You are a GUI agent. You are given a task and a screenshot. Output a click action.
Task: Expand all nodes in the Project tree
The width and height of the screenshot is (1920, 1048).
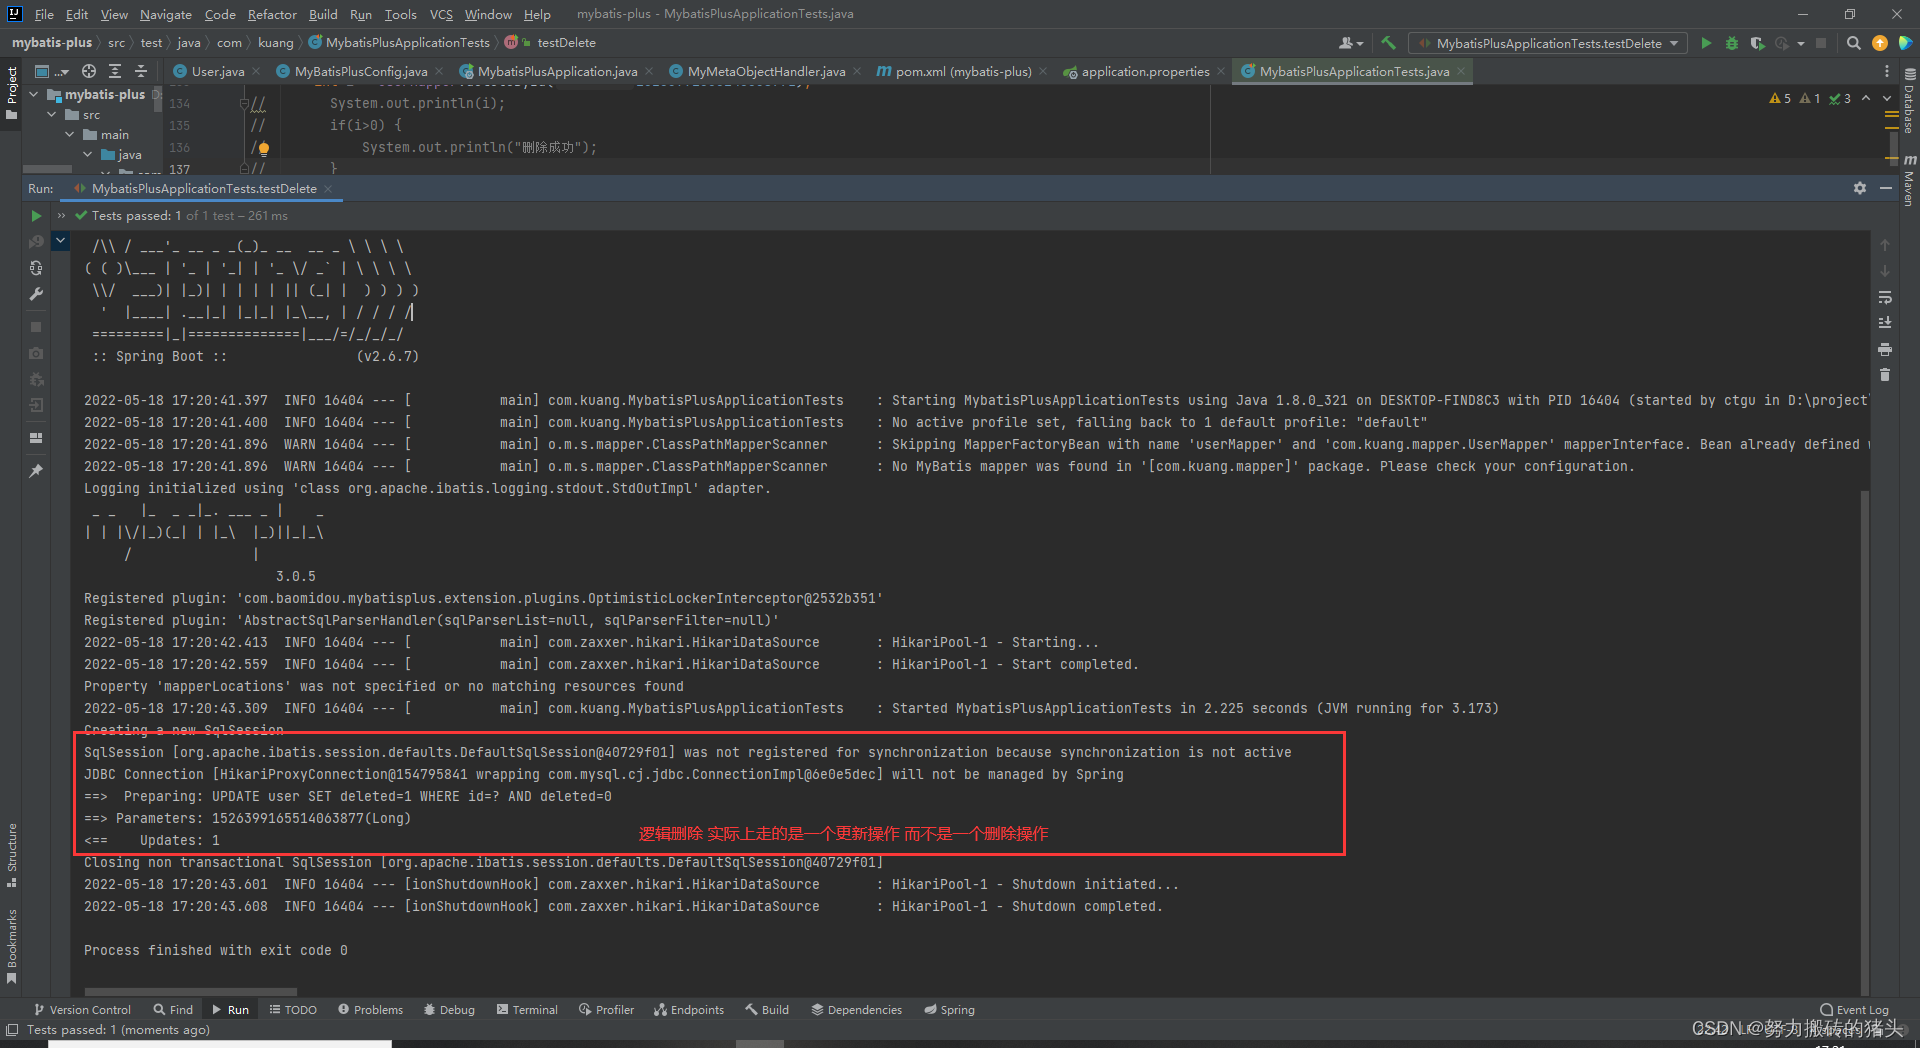pyautogui.click(x=115, y=71)
